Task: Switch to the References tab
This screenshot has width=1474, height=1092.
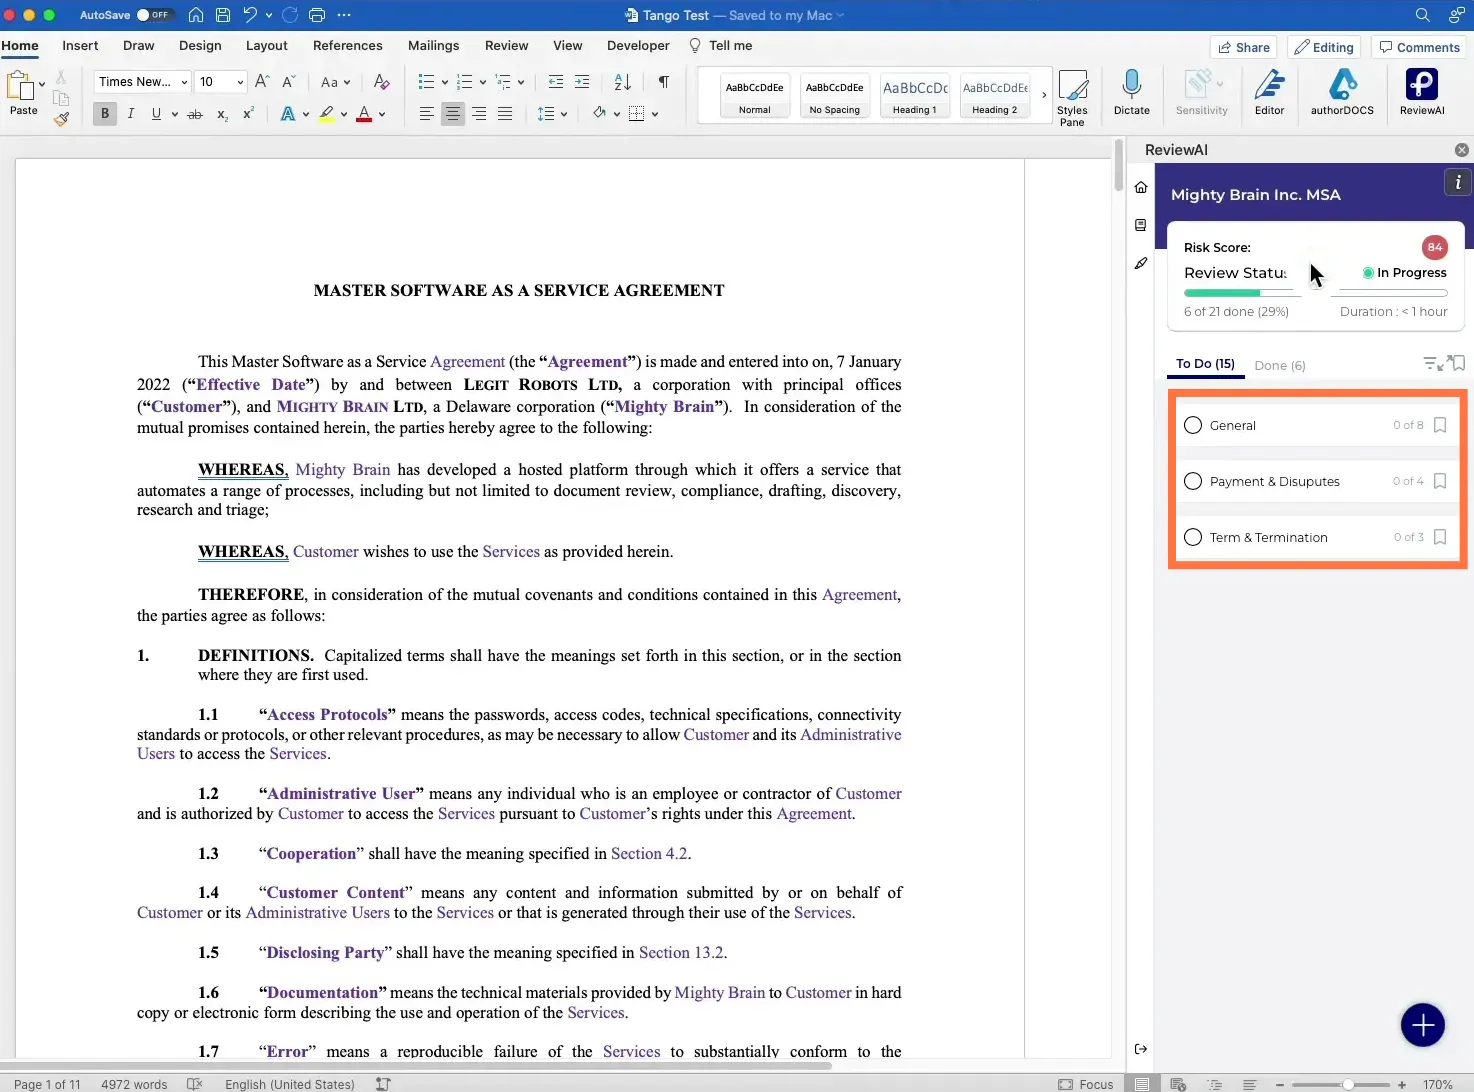Action: point(347,46)
